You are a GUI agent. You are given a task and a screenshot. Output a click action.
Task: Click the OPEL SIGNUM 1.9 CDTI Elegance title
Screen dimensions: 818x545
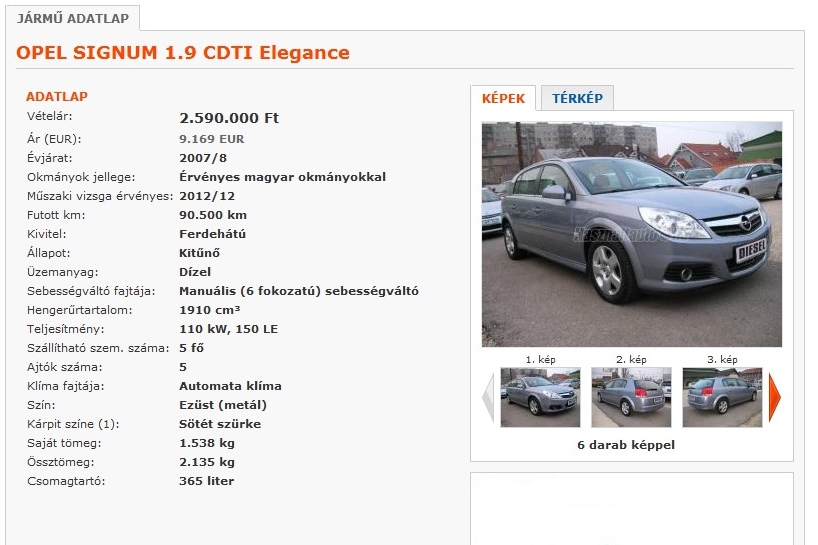click(x=183, y=53)
